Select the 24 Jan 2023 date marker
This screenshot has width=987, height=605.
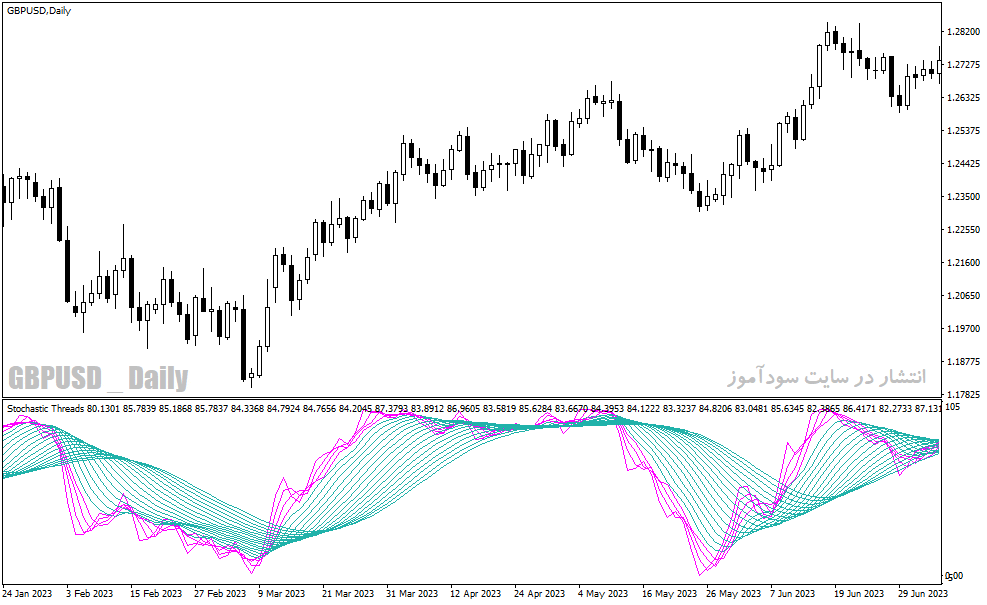[27, 594]
